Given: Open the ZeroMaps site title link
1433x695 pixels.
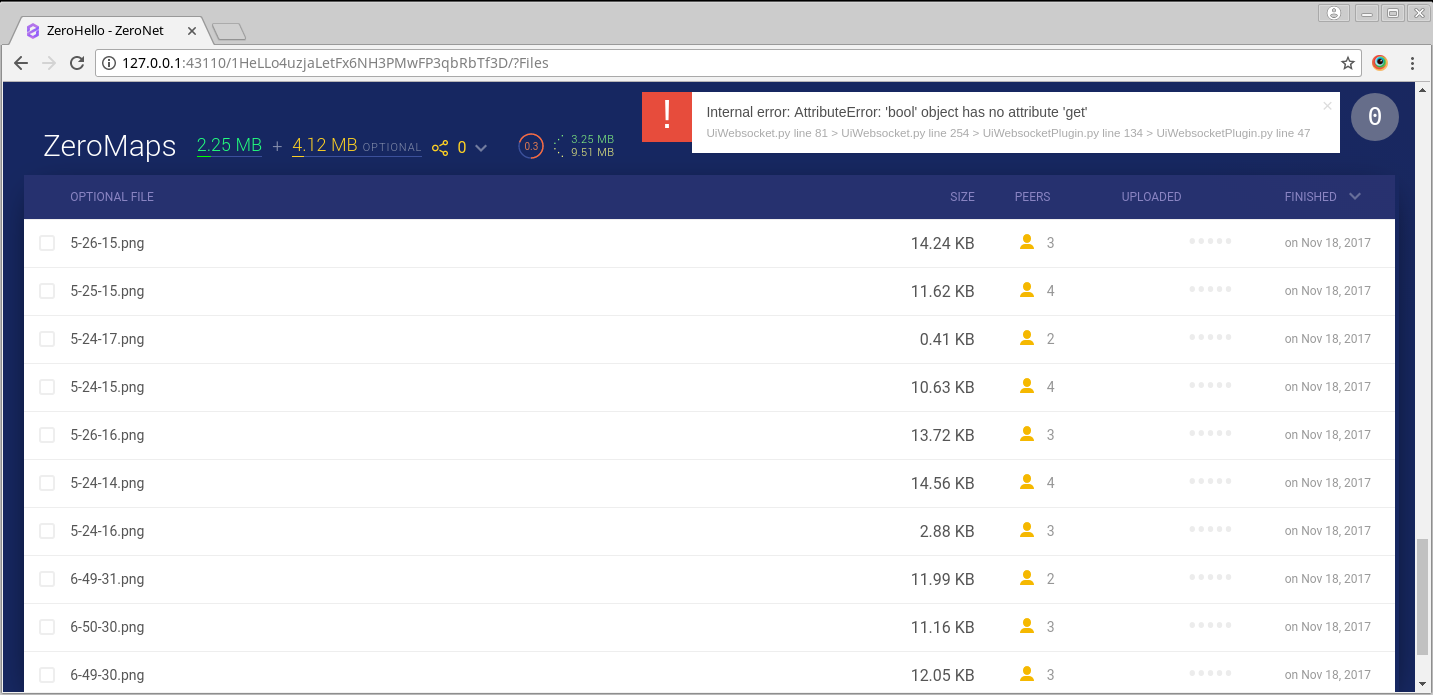Looking at the screenshot, I should [x=110, y=146].
